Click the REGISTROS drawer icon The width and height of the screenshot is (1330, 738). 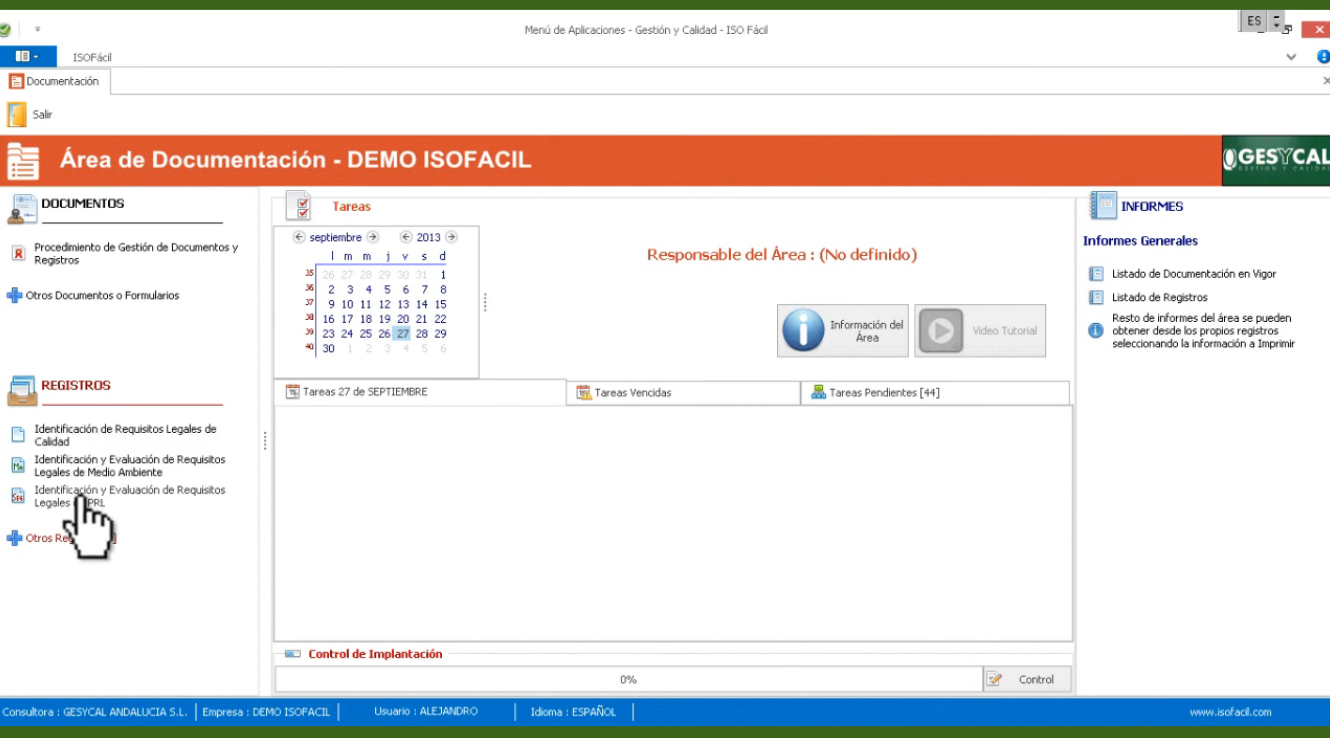[x=22, y=391]
